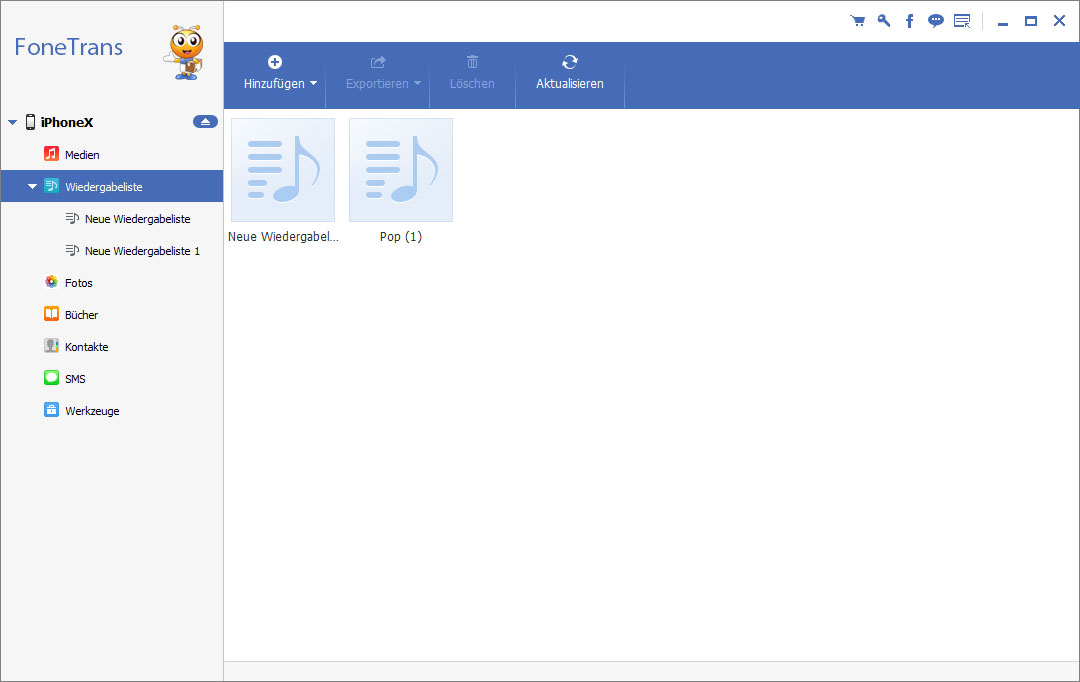Open the shopping cart icon

(858, 21)
